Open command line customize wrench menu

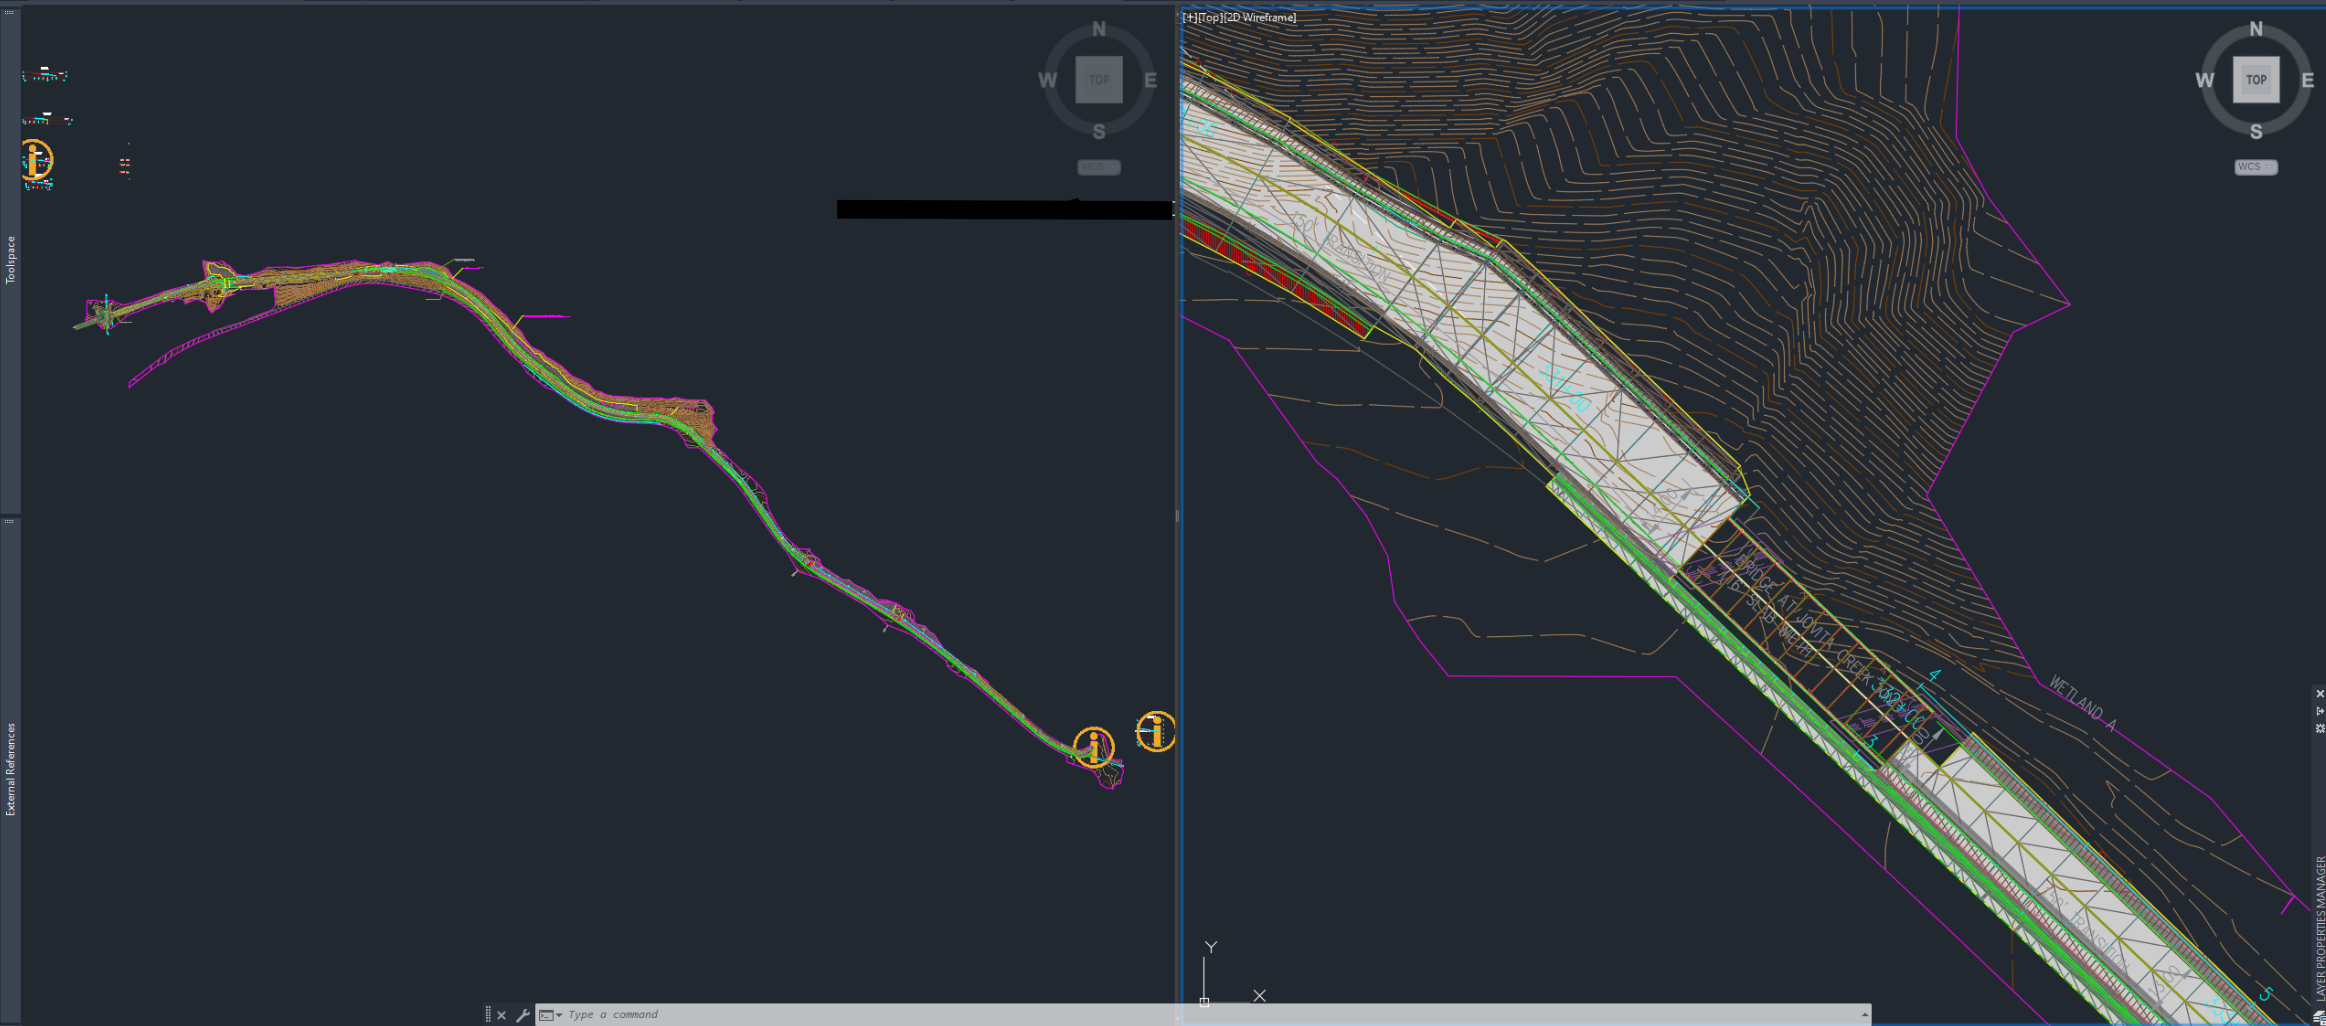click(522, 1015)
